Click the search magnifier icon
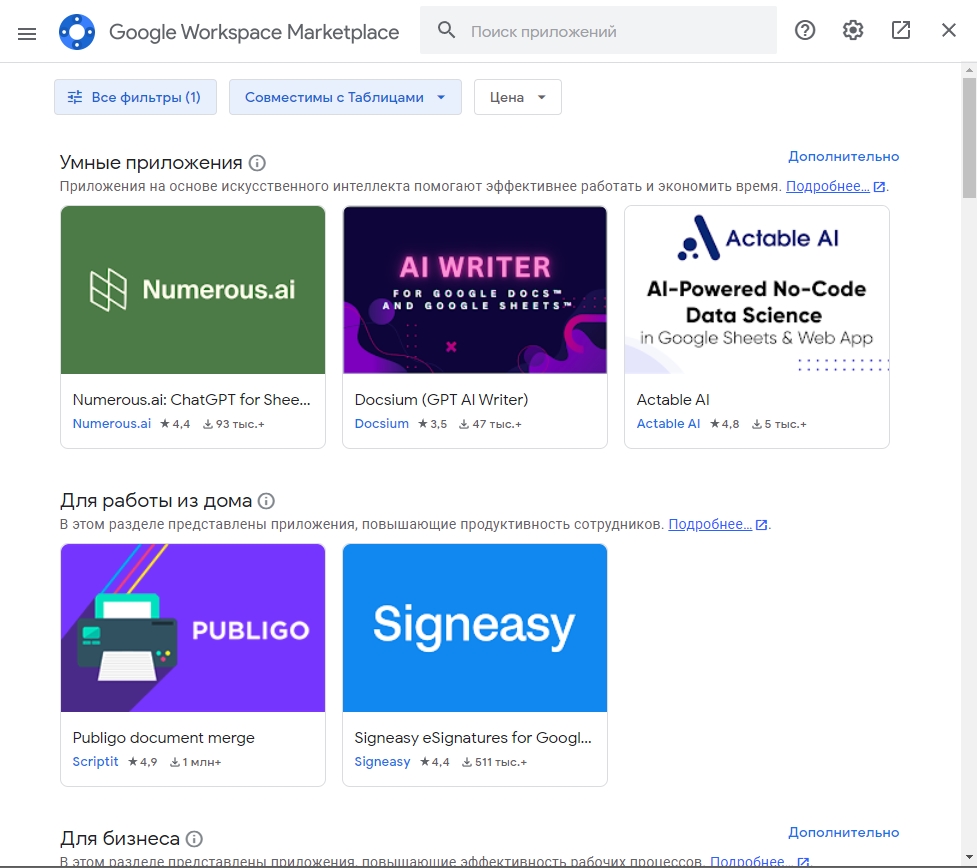977x868 pixels. click(446, 31)
